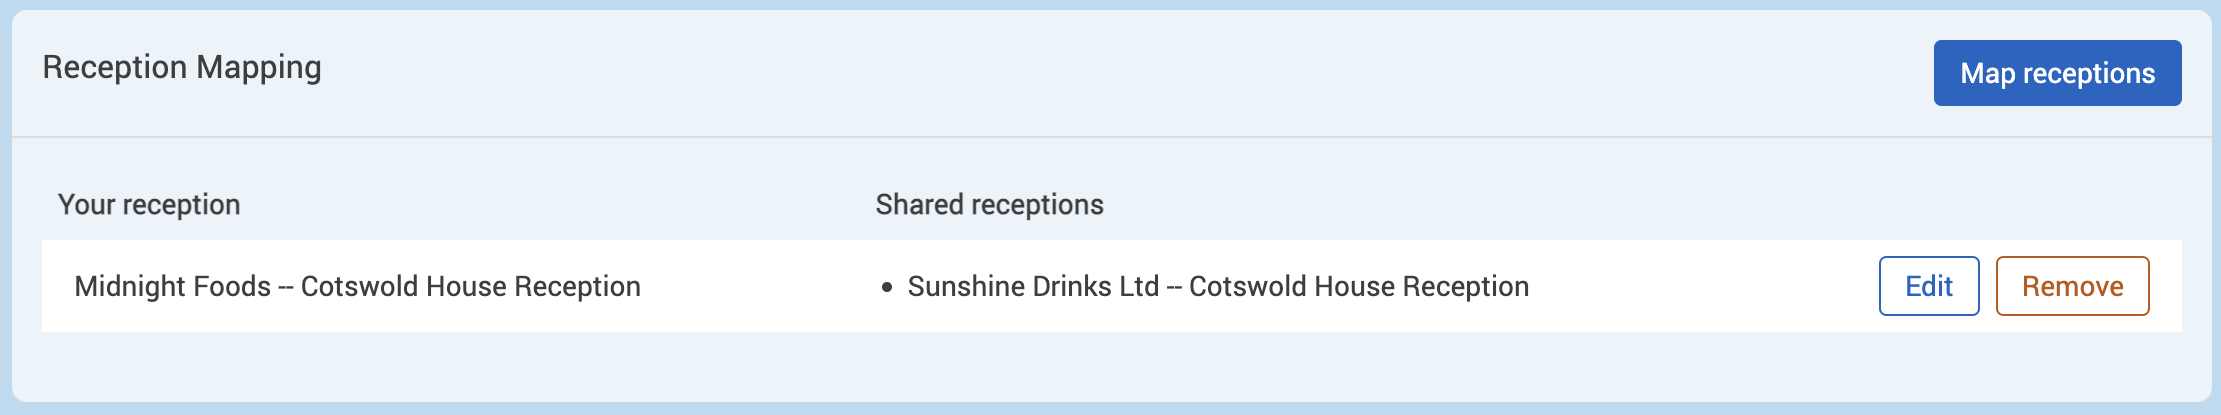Delete the Sunshine Drinks mapping with Remove

click(2072, 286)
